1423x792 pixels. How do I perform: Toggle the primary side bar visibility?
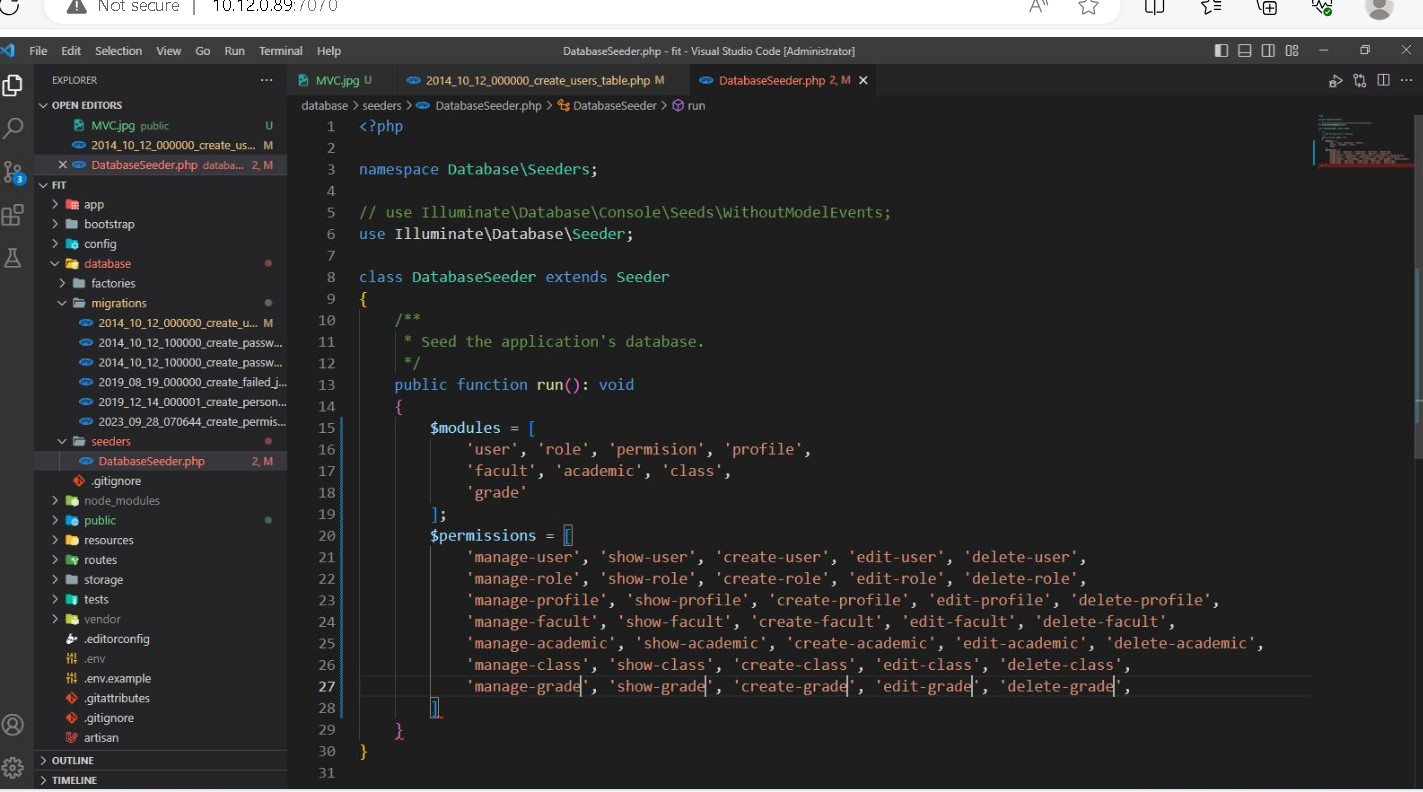point(1221,51)
